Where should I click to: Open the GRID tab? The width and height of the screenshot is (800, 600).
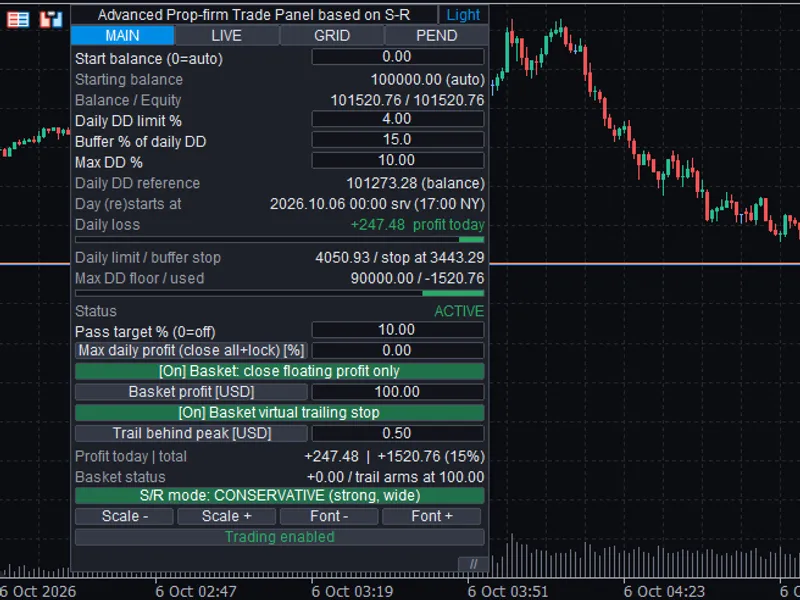[x=332, y=36]
